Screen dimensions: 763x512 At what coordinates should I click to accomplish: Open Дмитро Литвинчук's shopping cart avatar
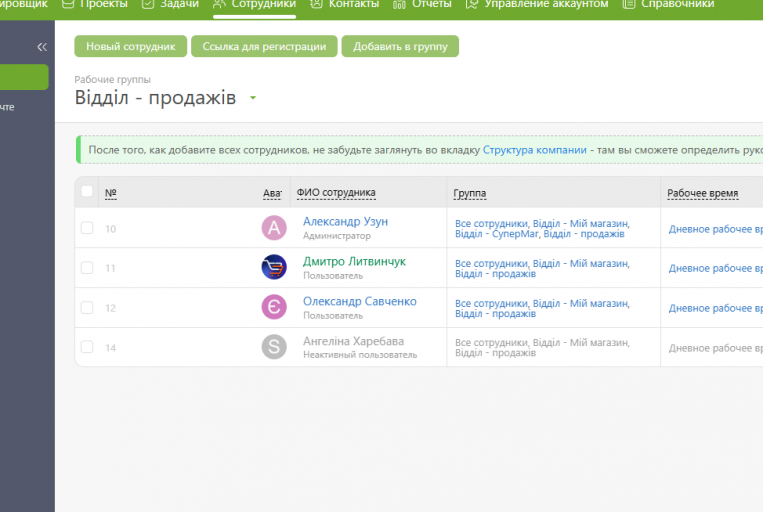(x=274, y=267)
